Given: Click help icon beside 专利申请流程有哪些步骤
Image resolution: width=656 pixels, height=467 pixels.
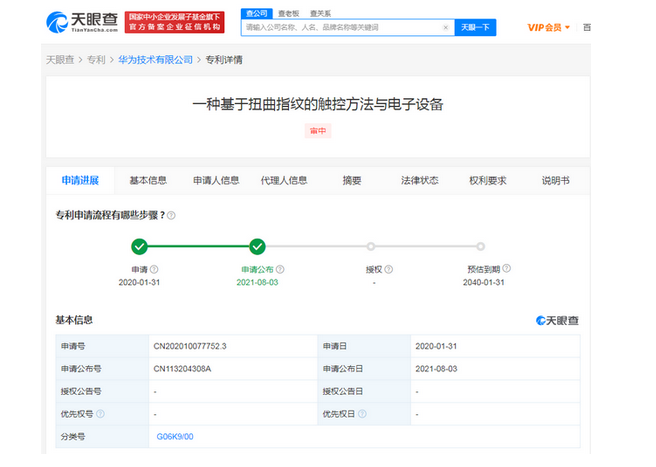Looking at the screenshot, I should [172, 215].
